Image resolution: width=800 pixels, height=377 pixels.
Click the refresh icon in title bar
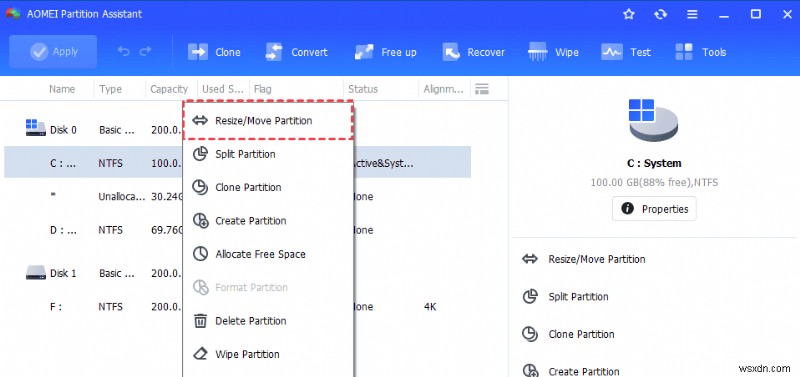(x=661, y=14)
